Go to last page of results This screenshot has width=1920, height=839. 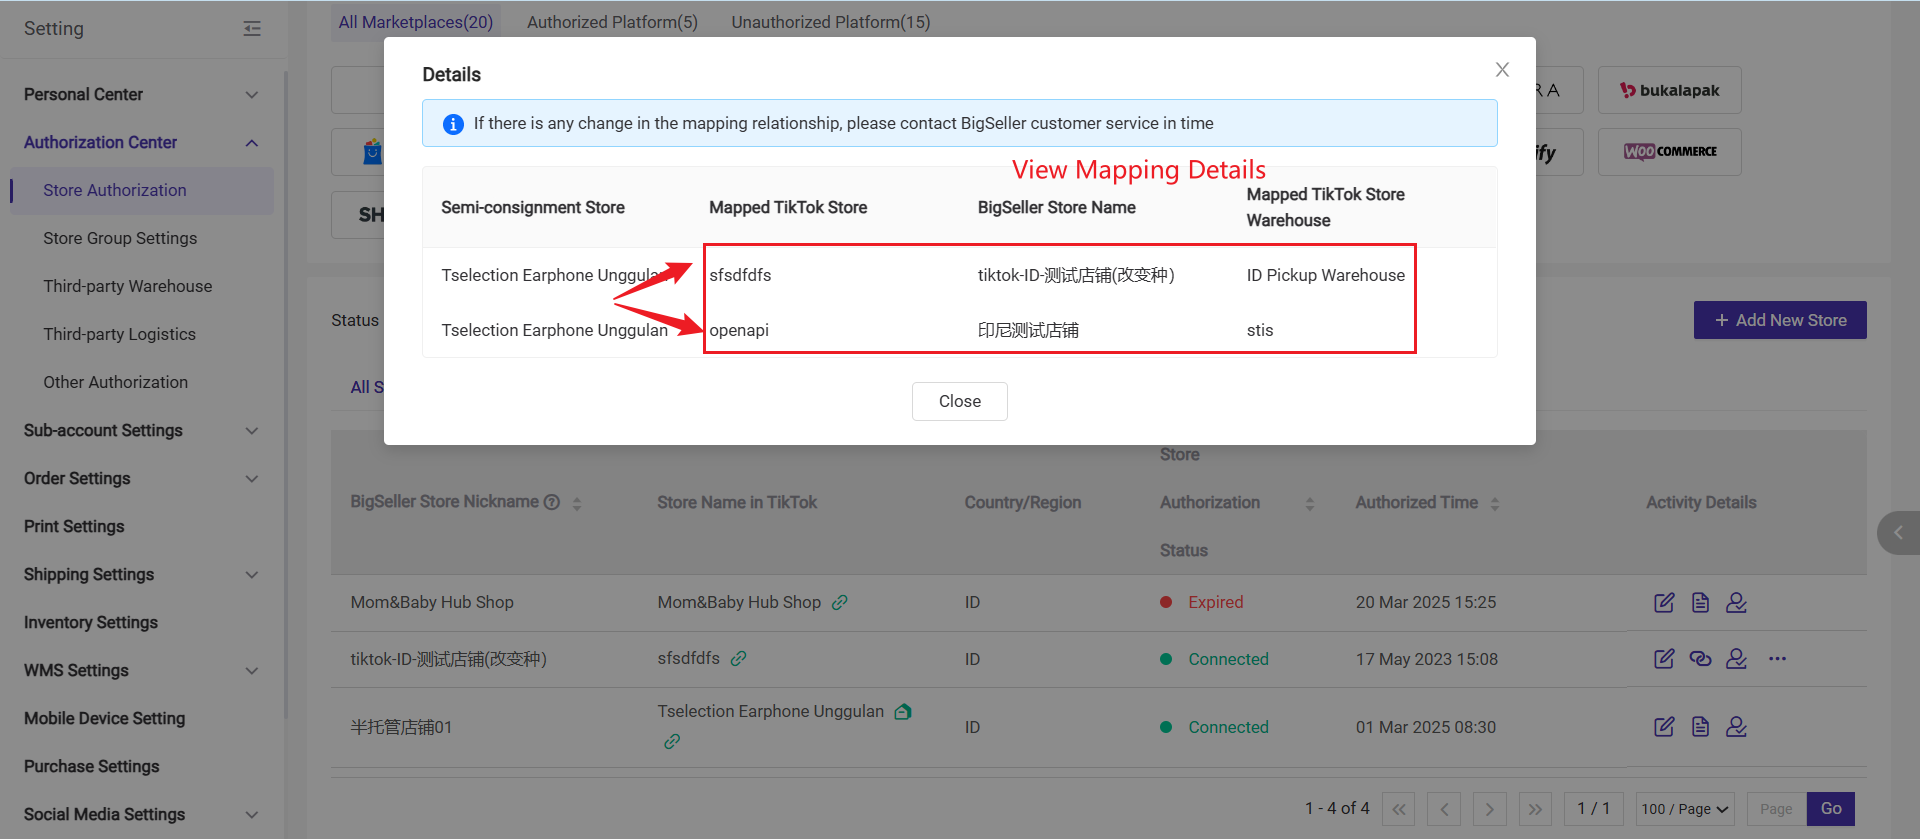pos(1535,809)
